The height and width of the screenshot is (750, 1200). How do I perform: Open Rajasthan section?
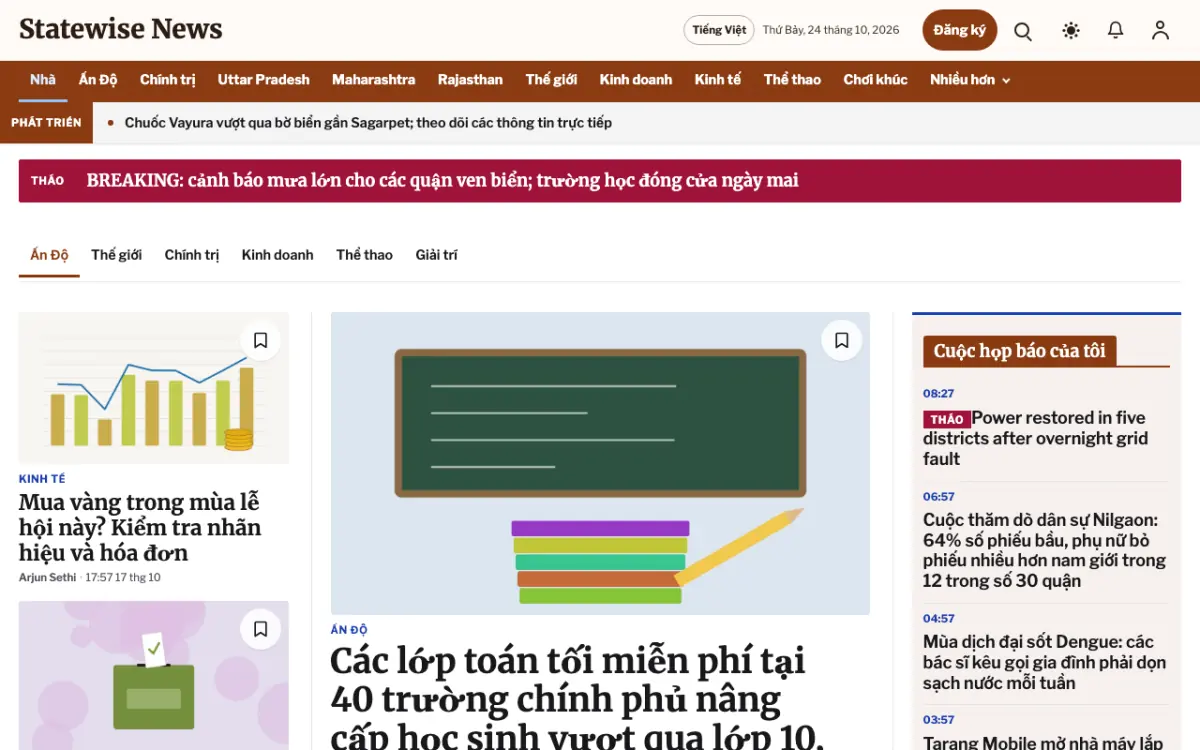point(470,80)
